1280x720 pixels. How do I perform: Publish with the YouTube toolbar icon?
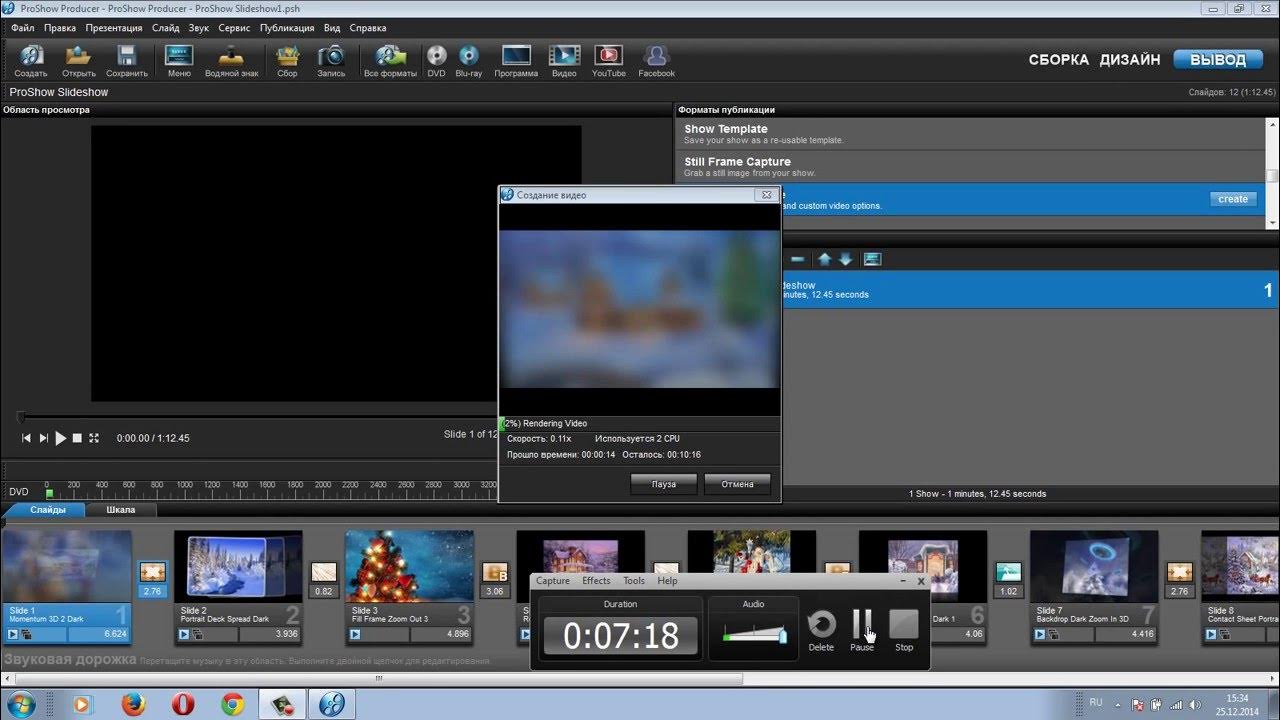(x=608, y=60)
